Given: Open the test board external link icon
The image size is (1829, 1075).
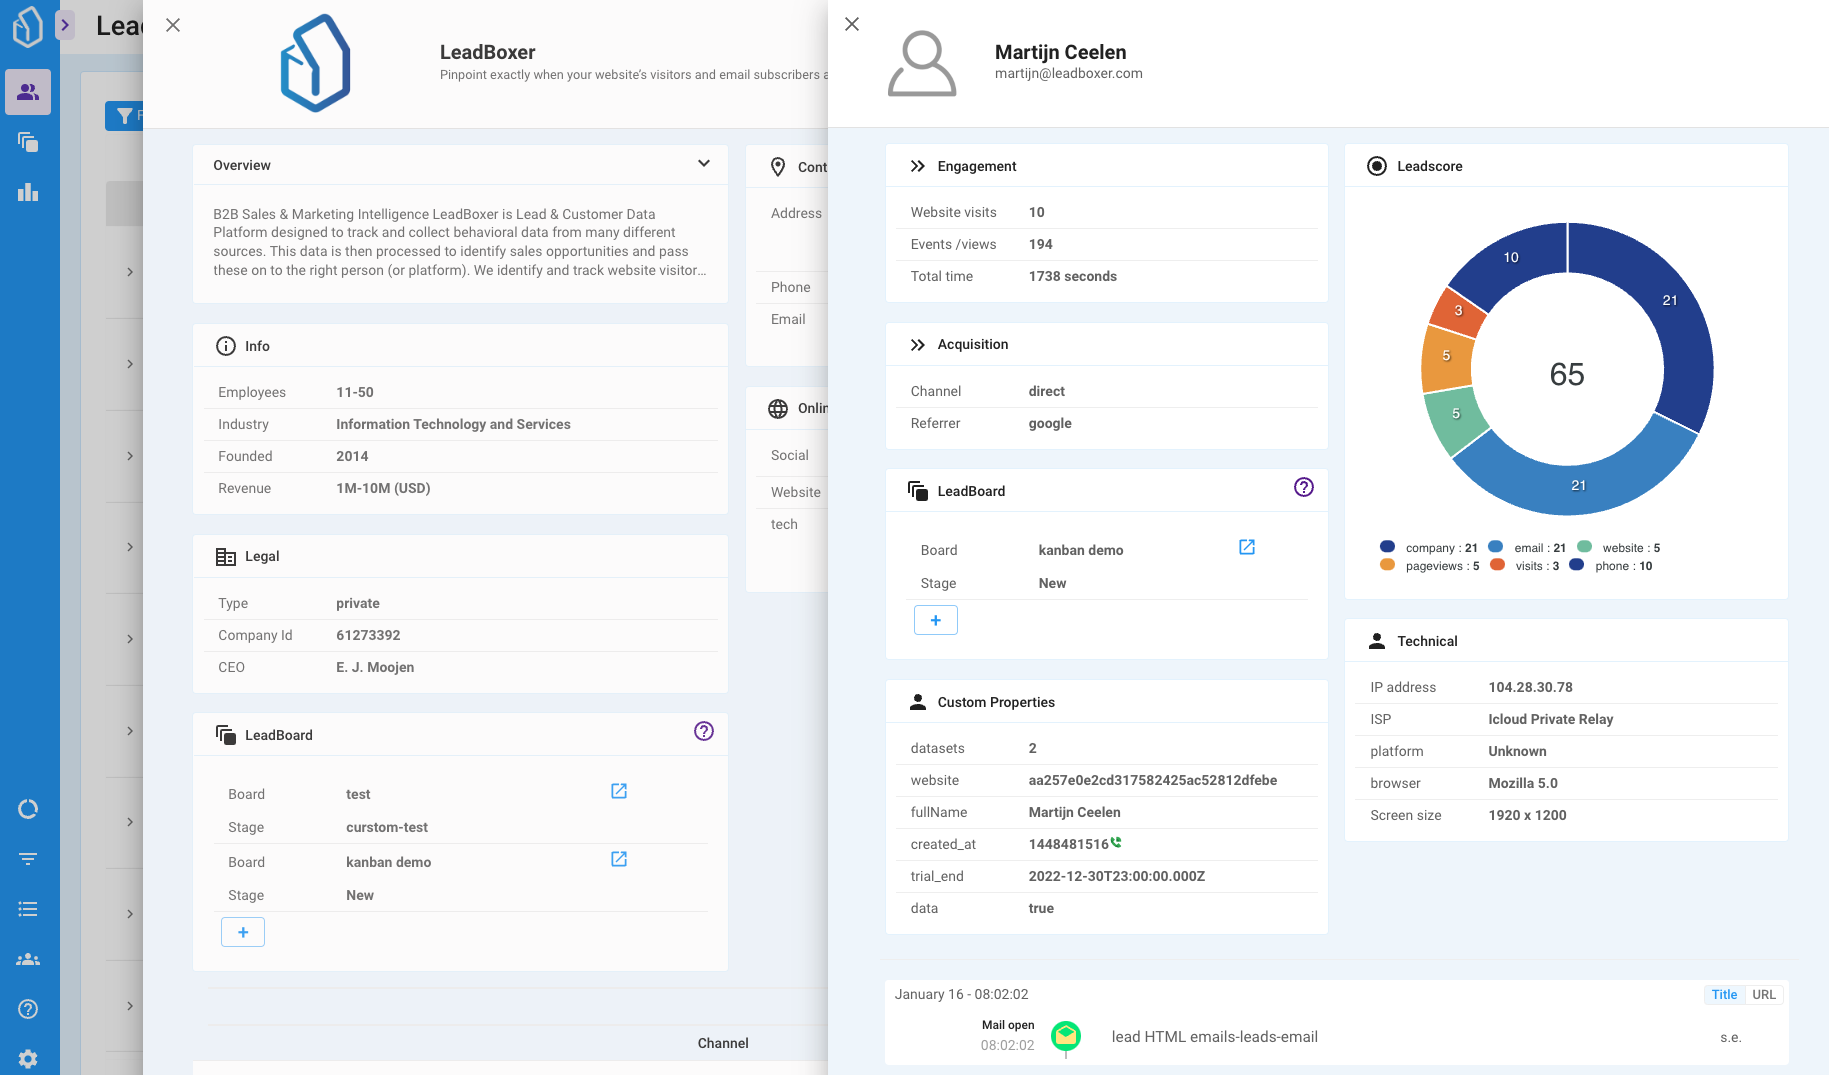Looking at the screenshot, I should point(618,791).
